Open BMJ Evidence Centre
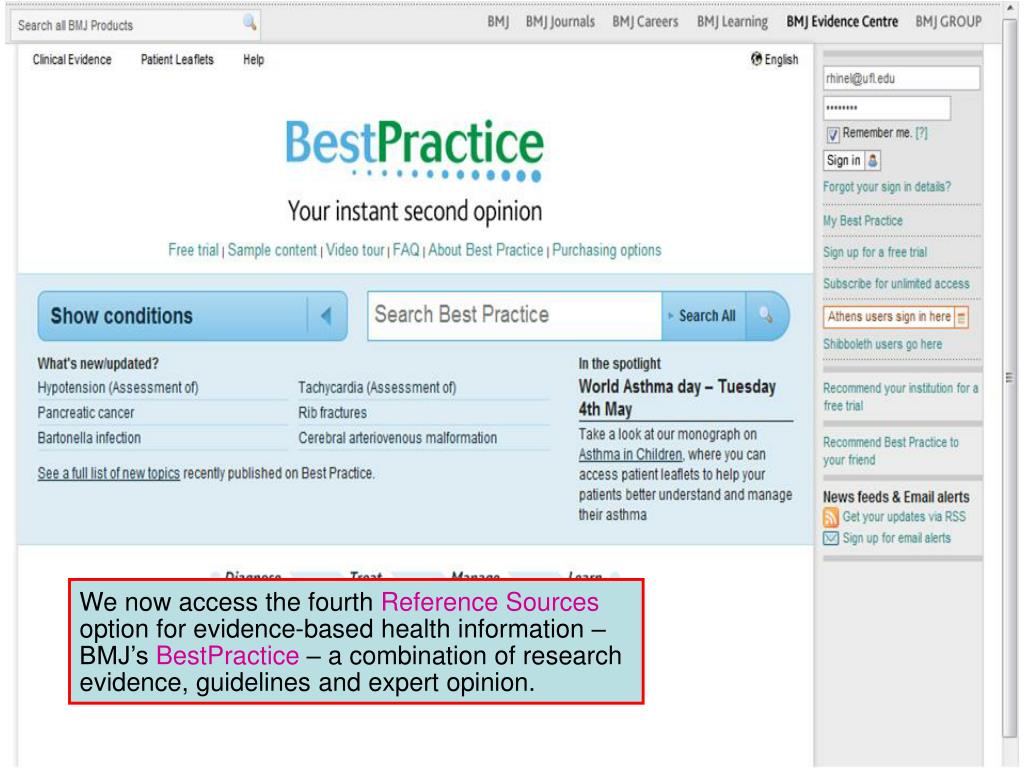This screenshot has height=768, width=1024. coord(842,22)
